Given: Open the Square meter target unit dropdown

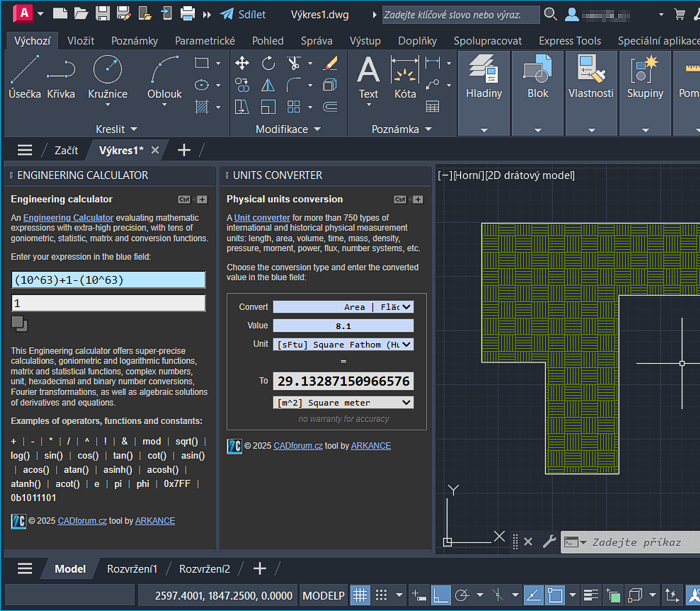Looking at the screenshot, I should click(x=343, y=403).
